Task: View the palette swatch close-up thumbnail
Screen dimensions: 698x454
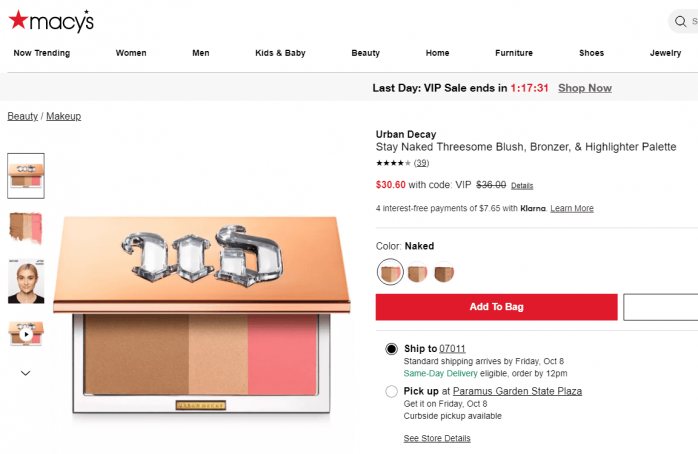Action: pos(26,228)
